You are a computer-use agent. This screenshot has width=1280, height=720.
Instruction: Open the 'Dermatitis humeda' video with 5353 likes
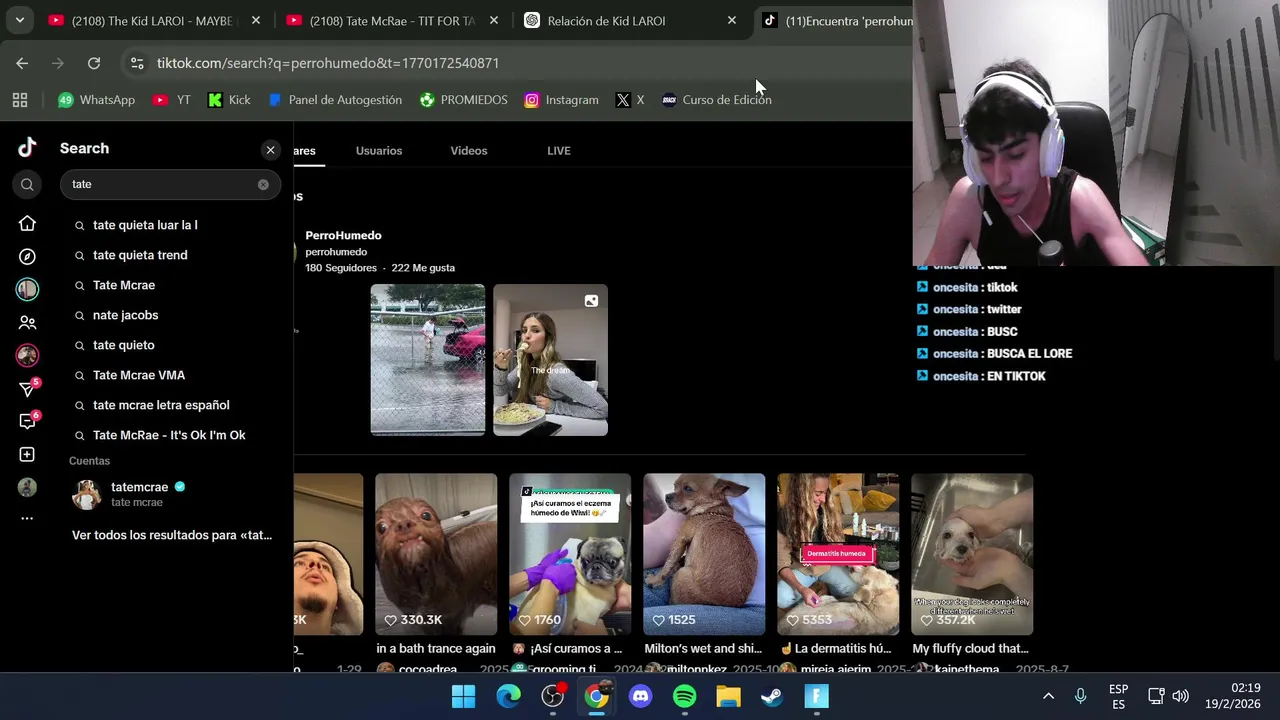(838, 554)
